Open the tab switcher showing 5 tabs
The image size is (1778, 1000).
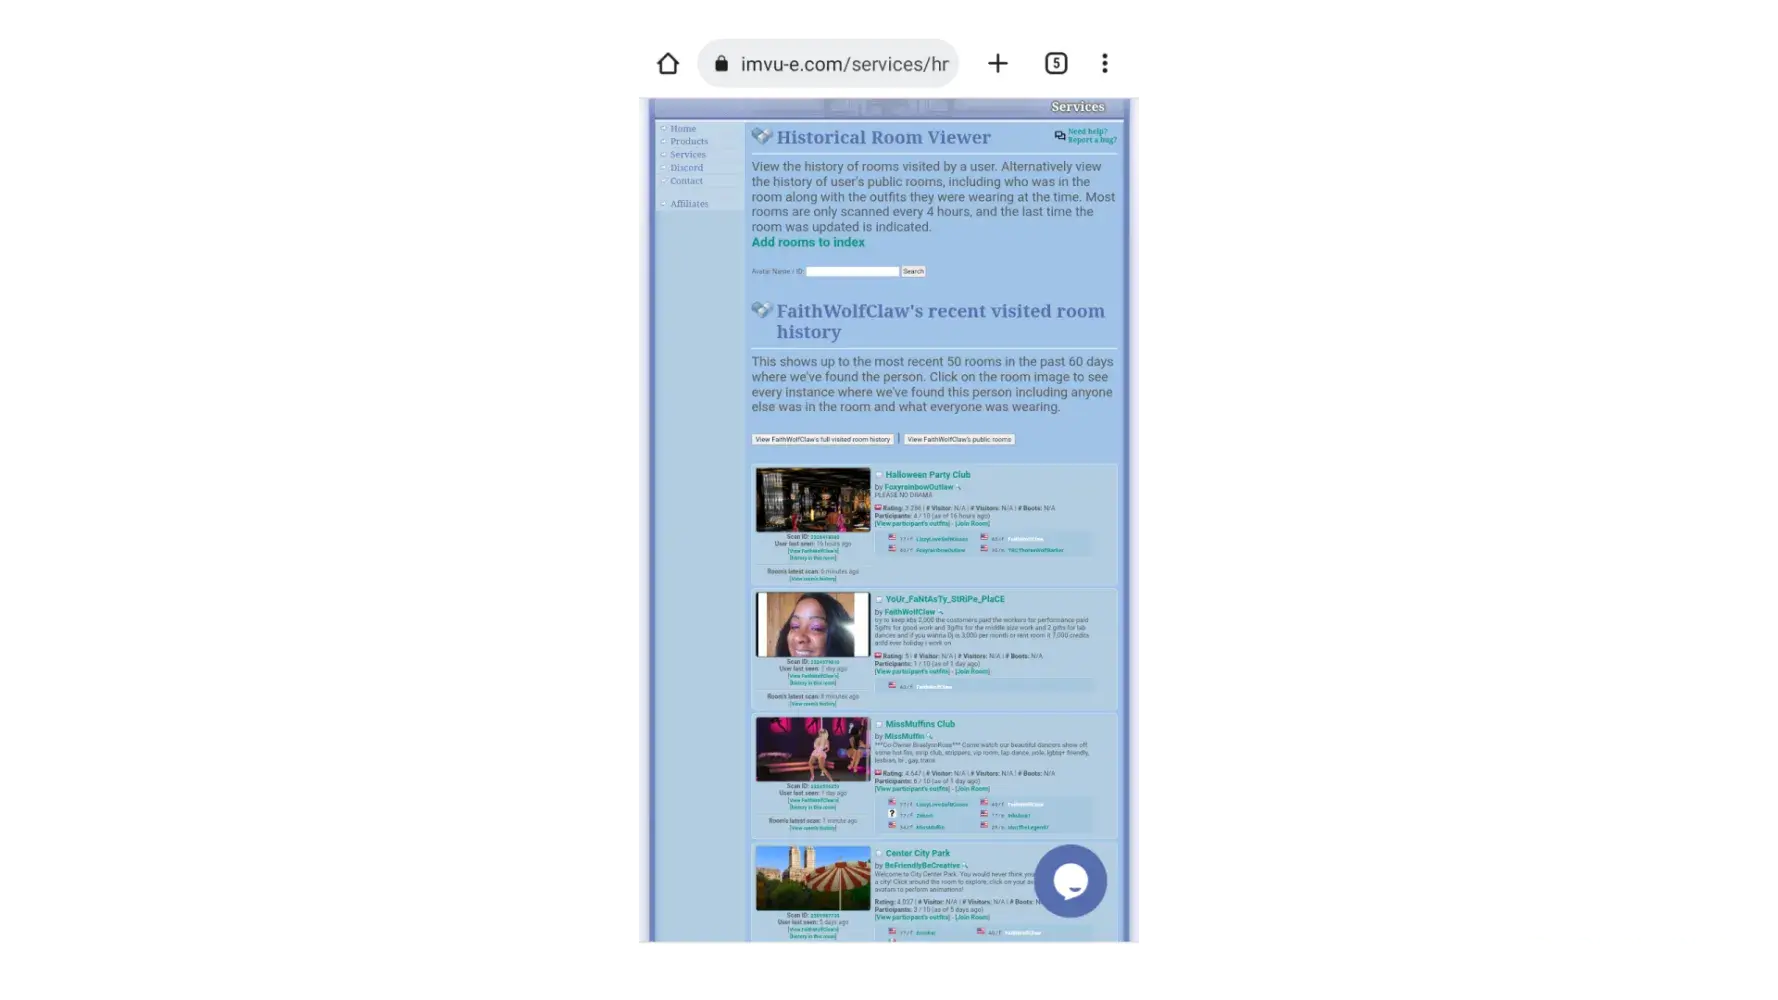[1056, 64]
